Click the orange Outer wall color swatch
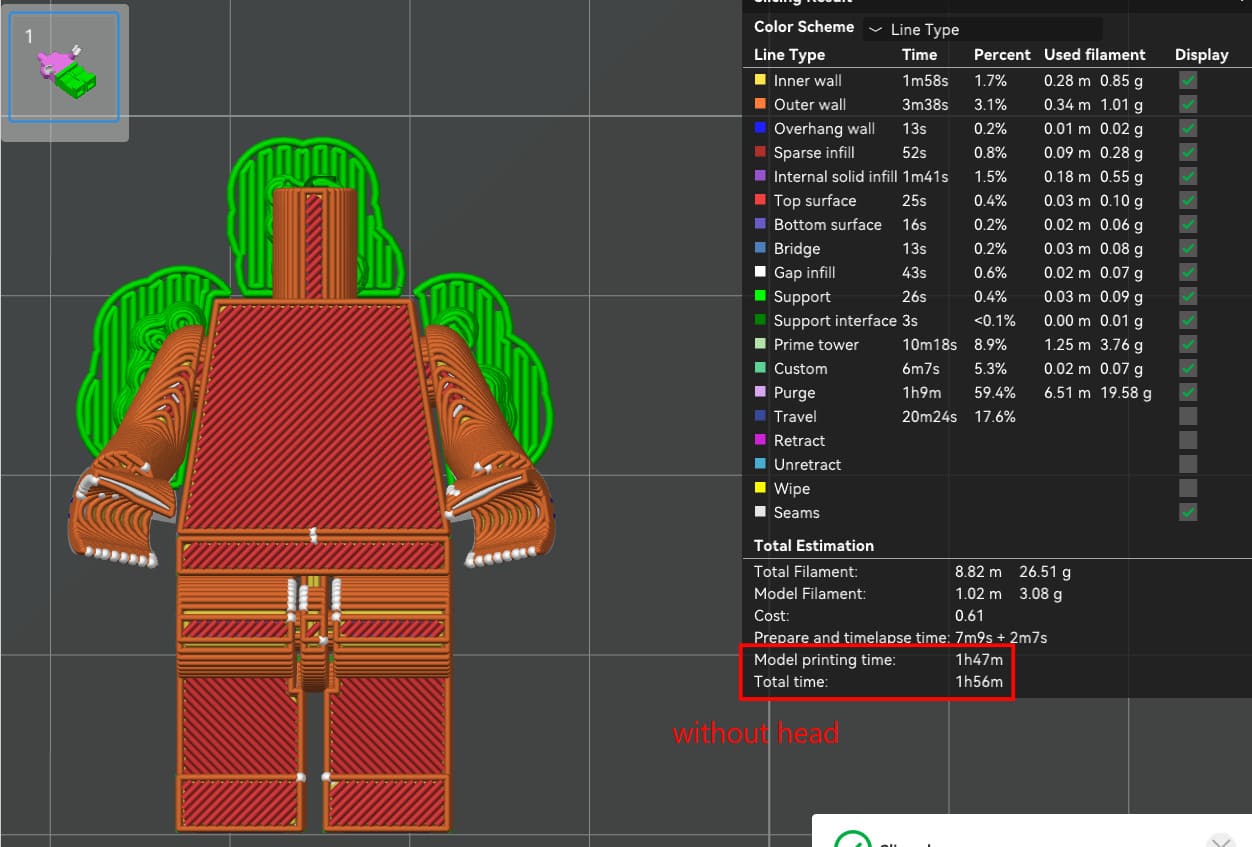 [760, 104]
